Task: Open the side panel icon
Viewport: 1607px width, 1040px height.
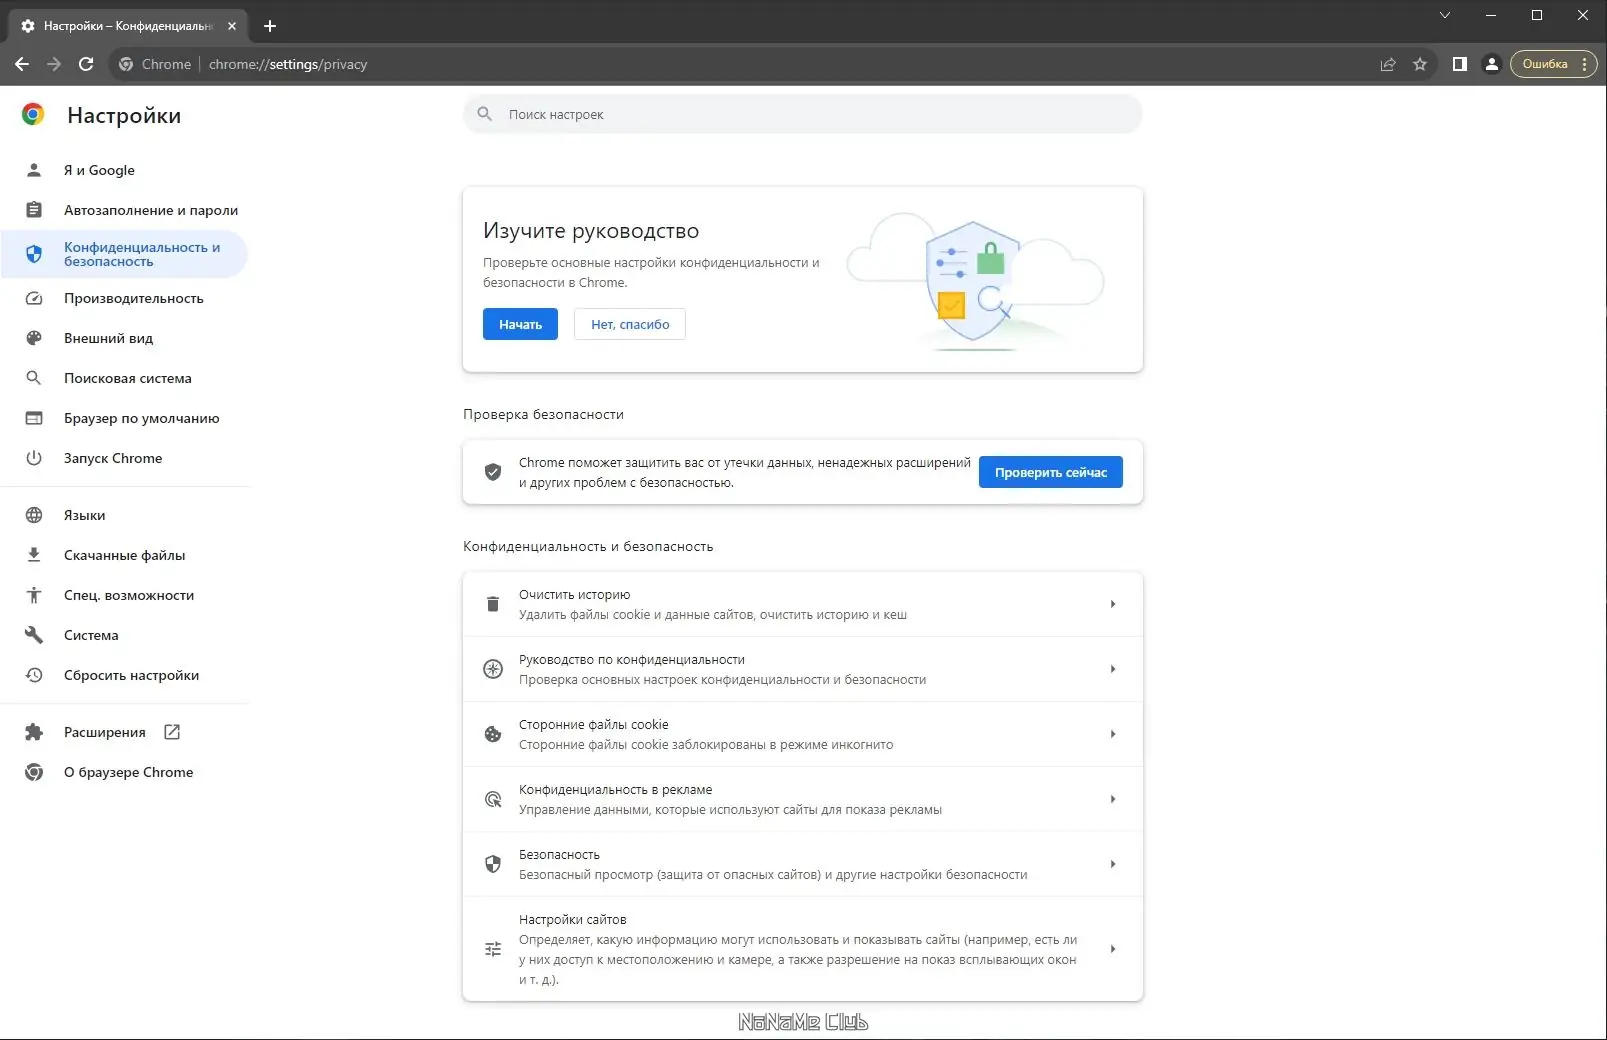Action: tap(1459, 63)
